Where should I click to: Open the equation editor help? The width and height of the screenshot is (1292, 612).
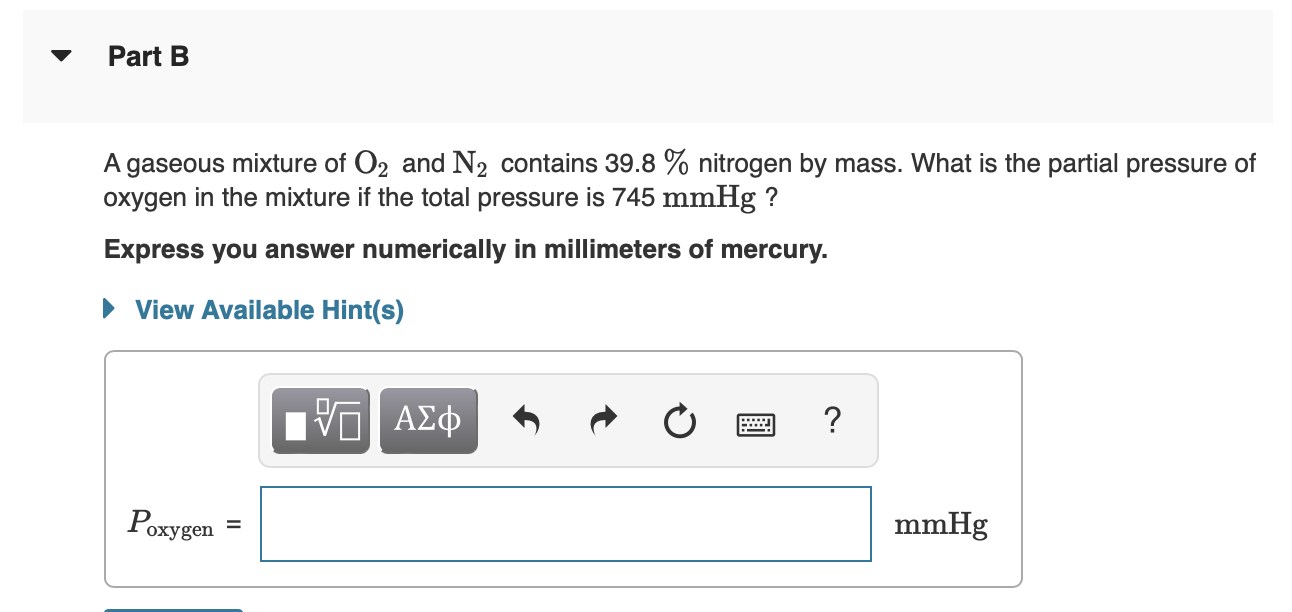[x=832, y=421]
